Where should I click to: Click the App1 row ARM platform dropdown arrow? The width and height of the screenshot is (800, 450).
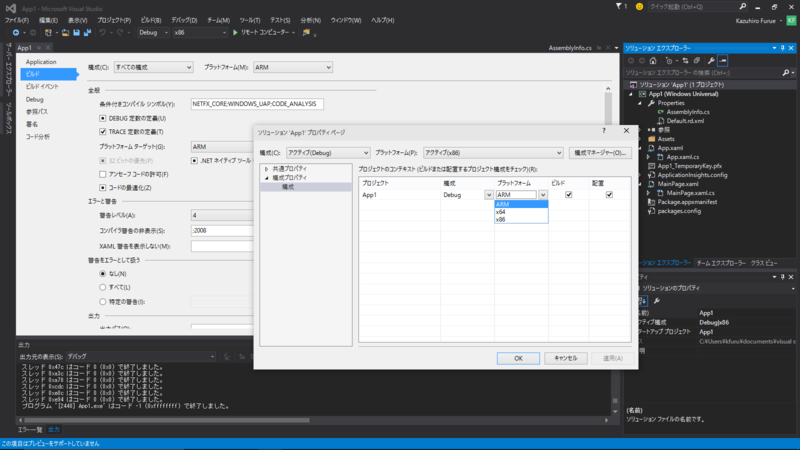click(543, 195)
